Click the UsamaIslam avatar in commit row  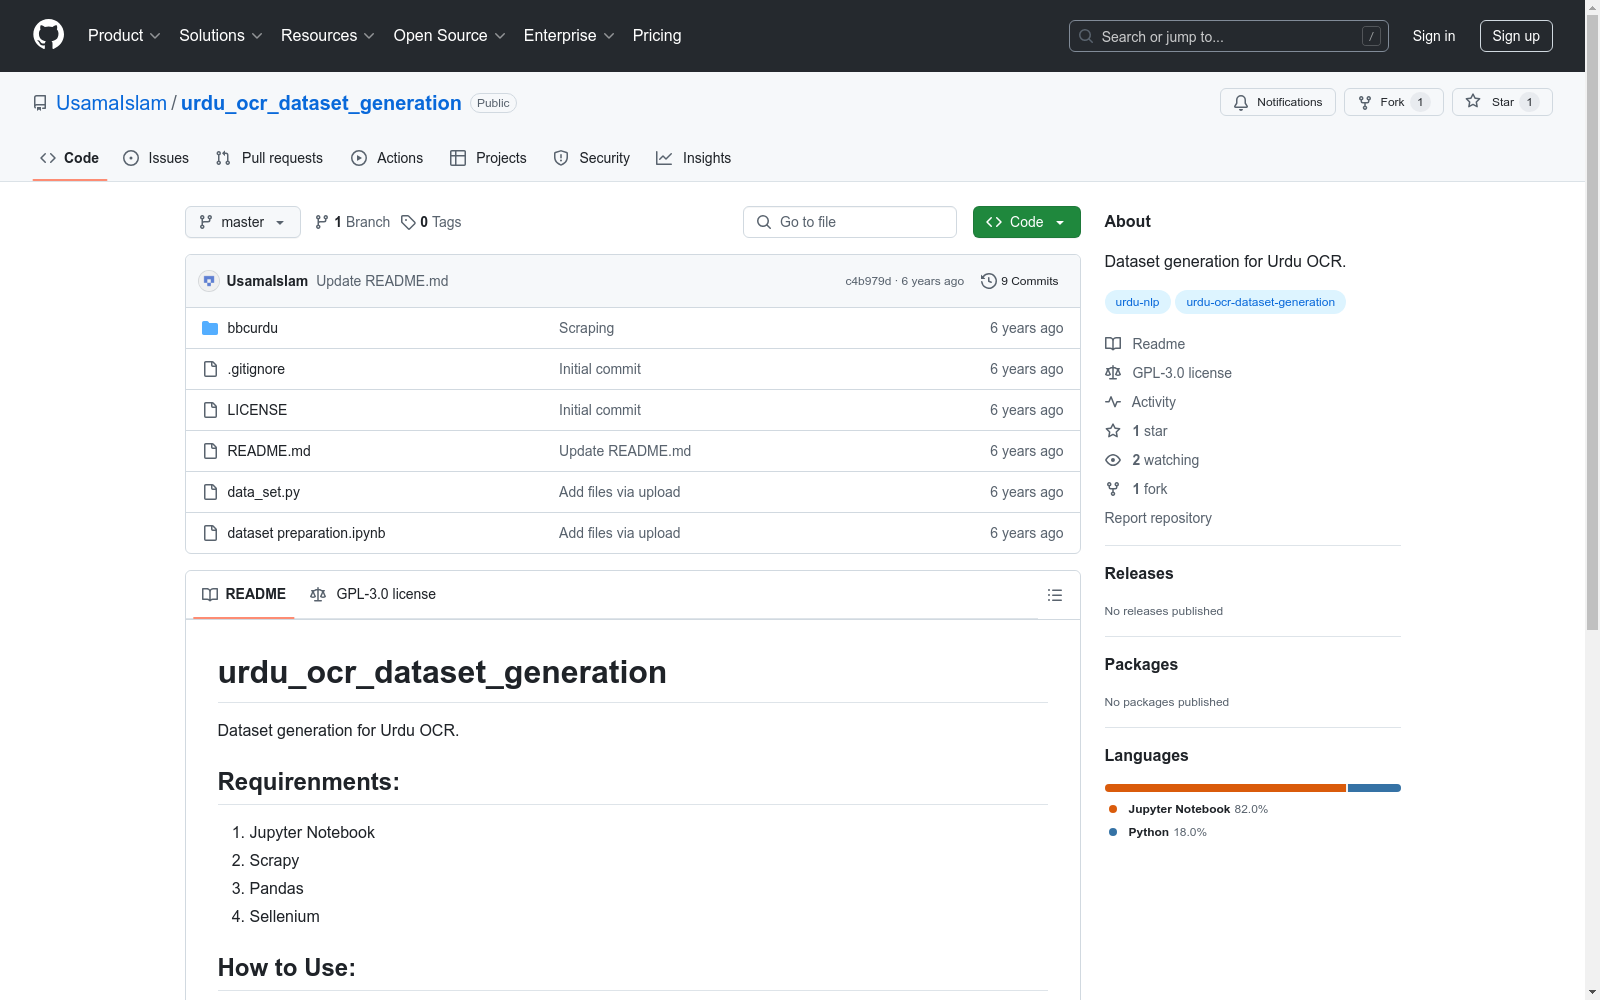coord(209,281)
